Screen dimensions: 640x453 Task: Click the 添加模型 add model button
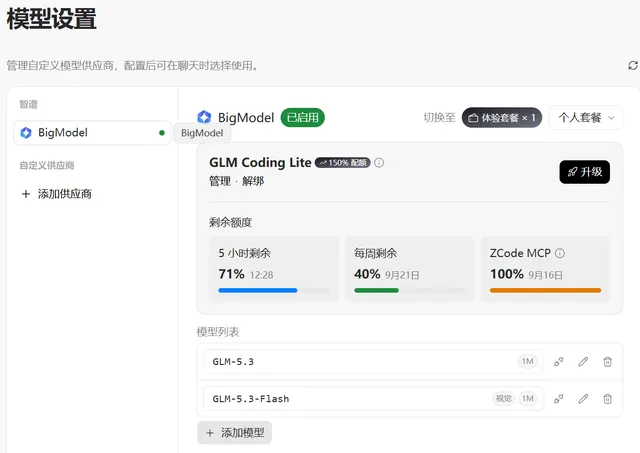pyautogui.click(x=235, y=433)
